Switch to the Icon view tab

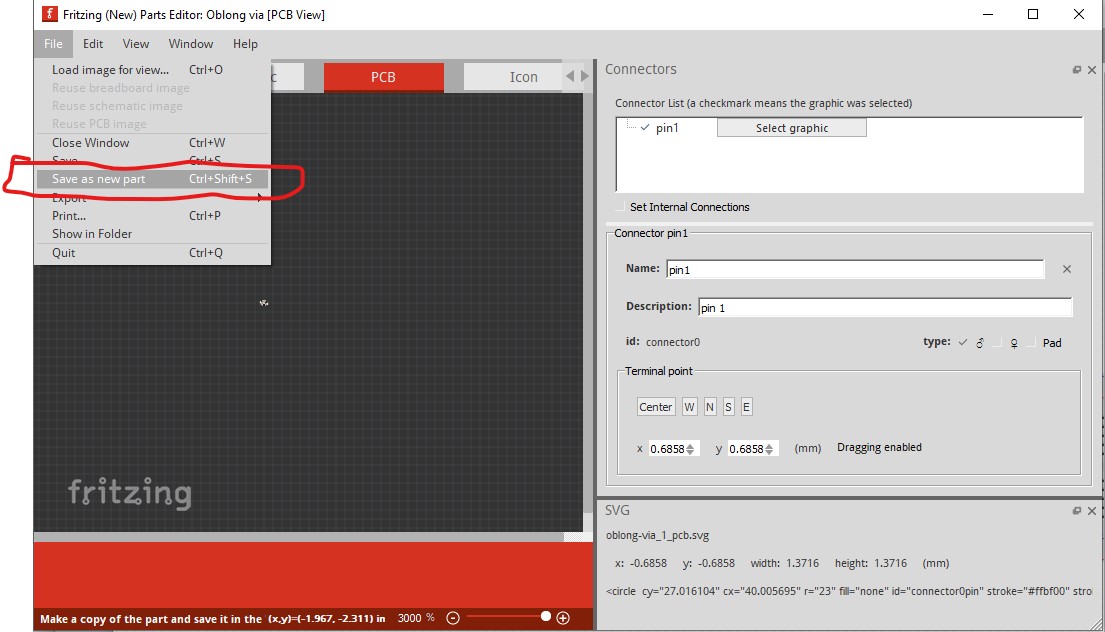pos(513,77)
